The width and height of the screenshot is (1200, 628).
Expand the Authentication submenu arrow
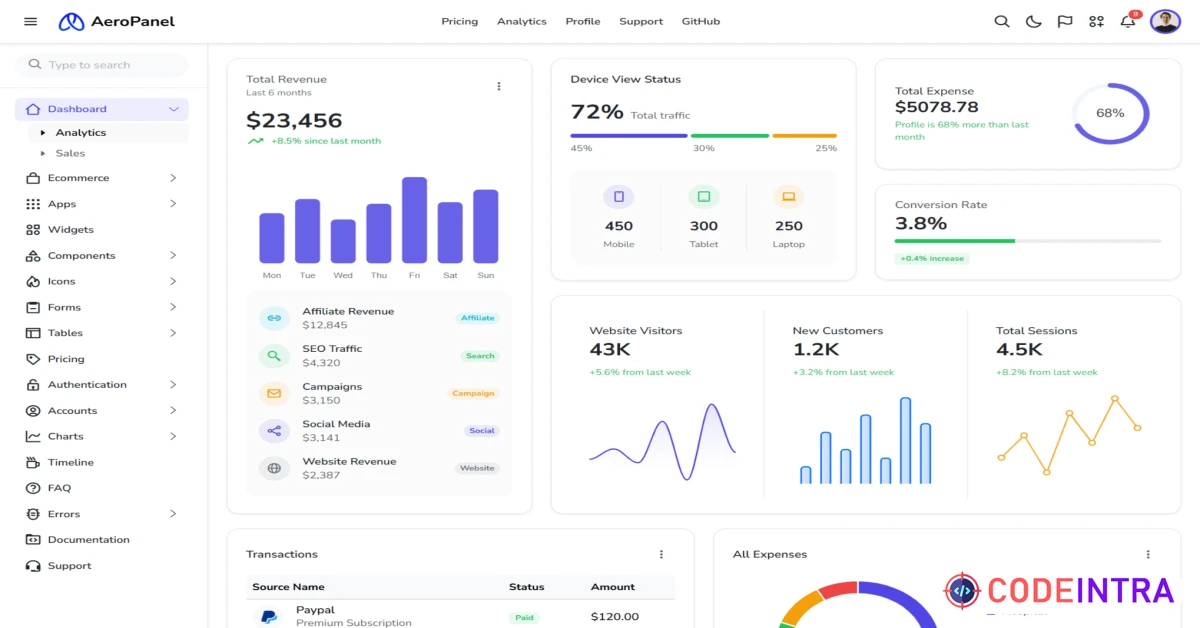click(173, 385)
